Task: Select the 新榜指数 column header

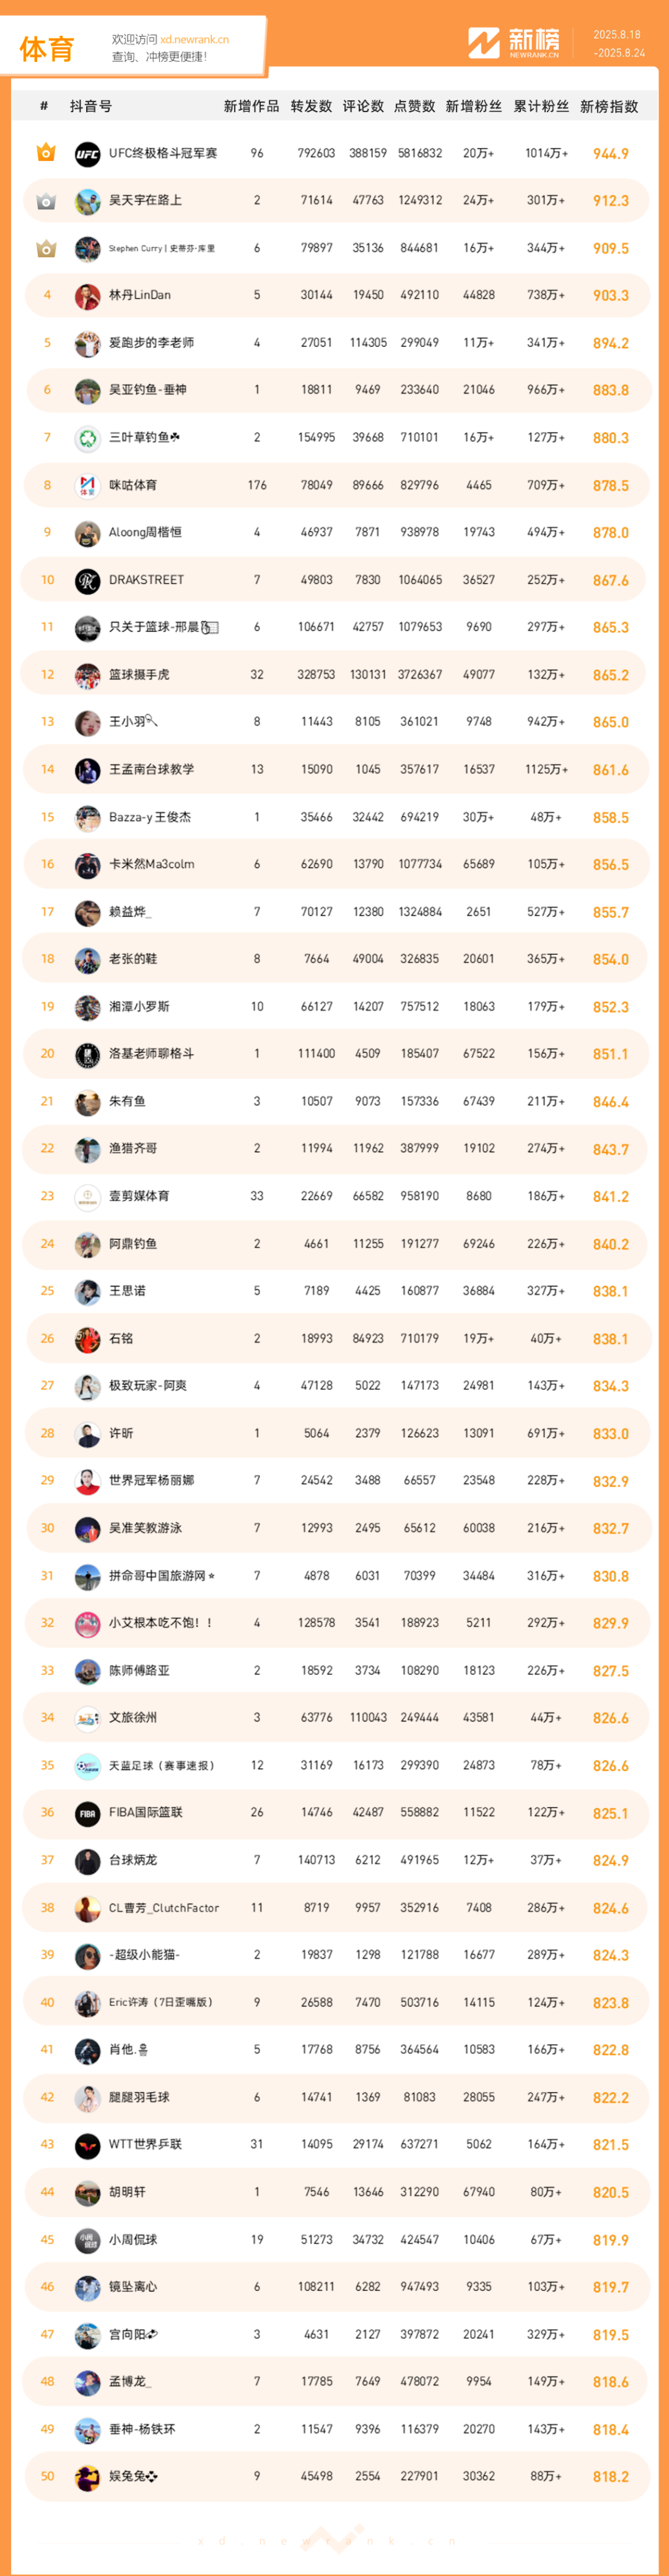Action: click(609, 106)
